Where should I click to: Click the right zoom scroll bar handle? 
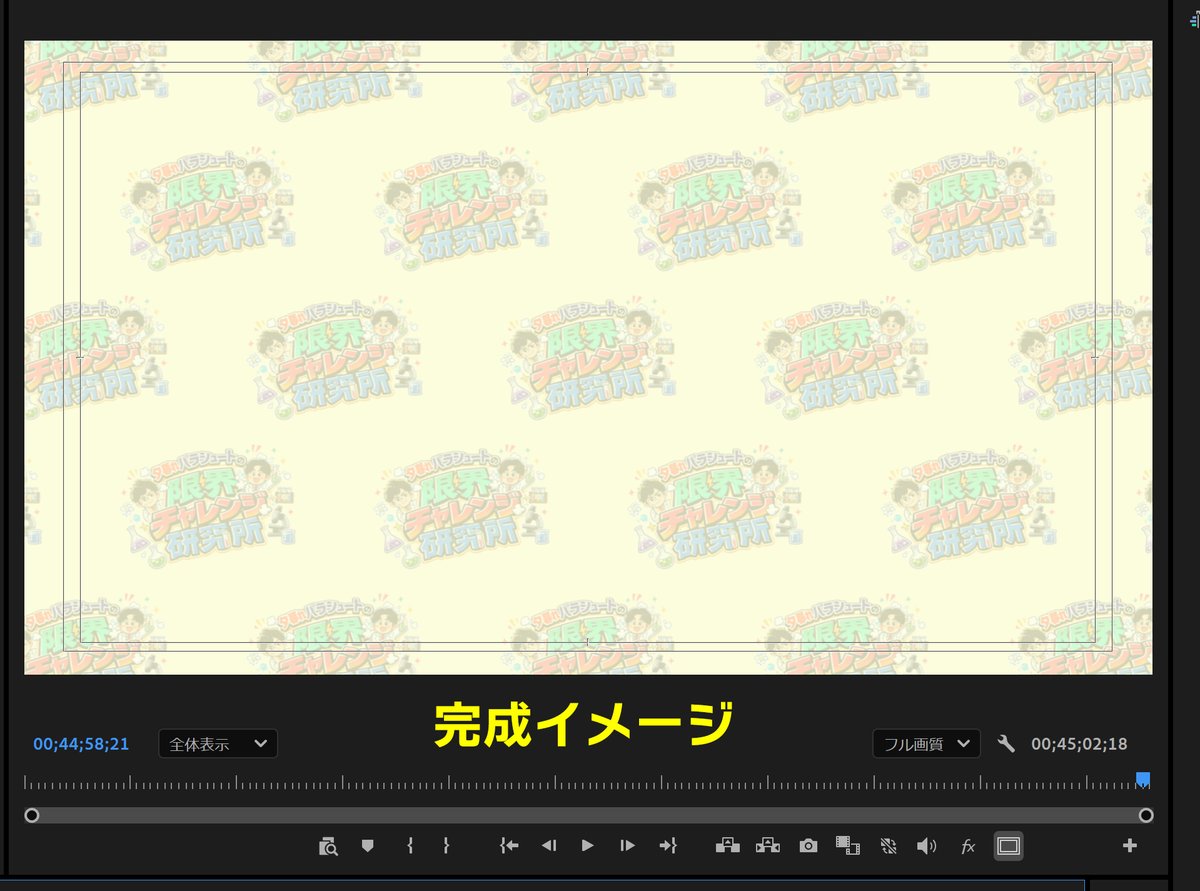point(1146,815)
